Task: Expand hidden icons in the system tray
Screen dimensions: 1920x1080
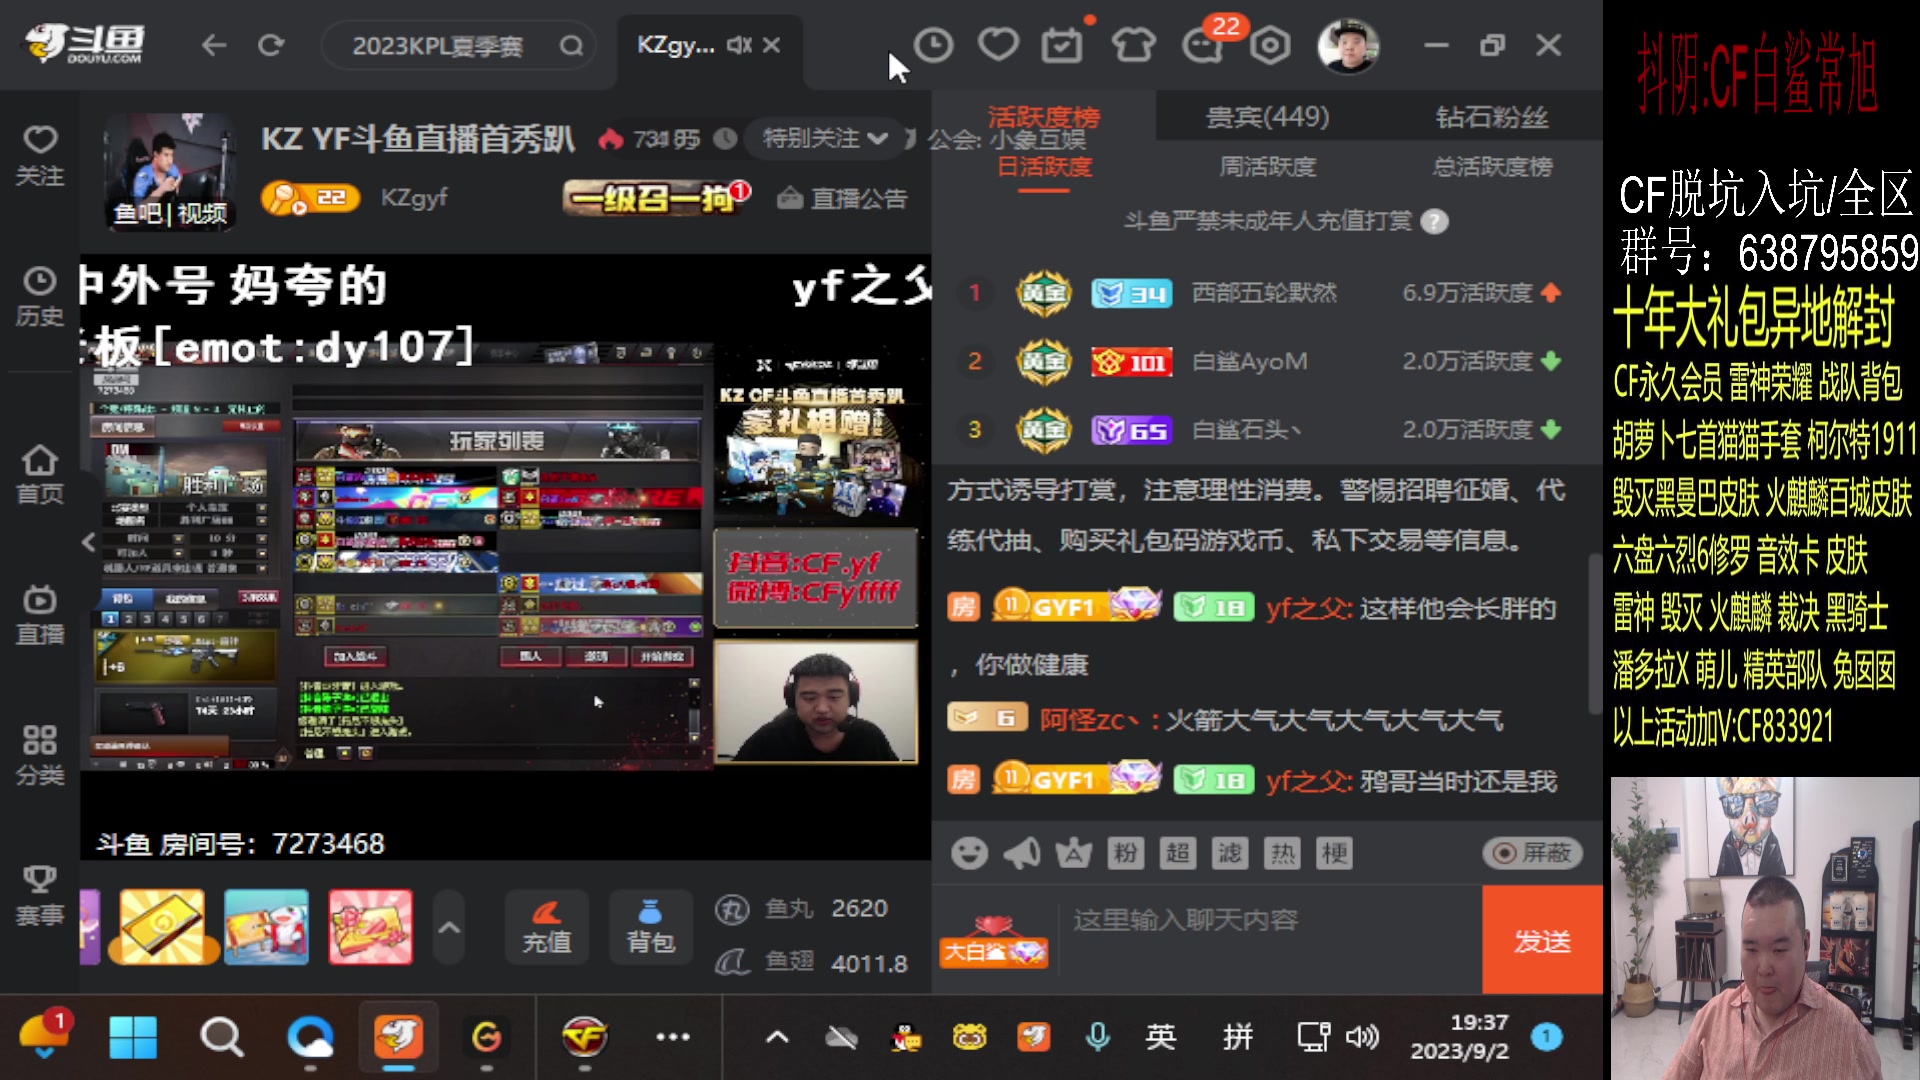Action: (777, 1037)
